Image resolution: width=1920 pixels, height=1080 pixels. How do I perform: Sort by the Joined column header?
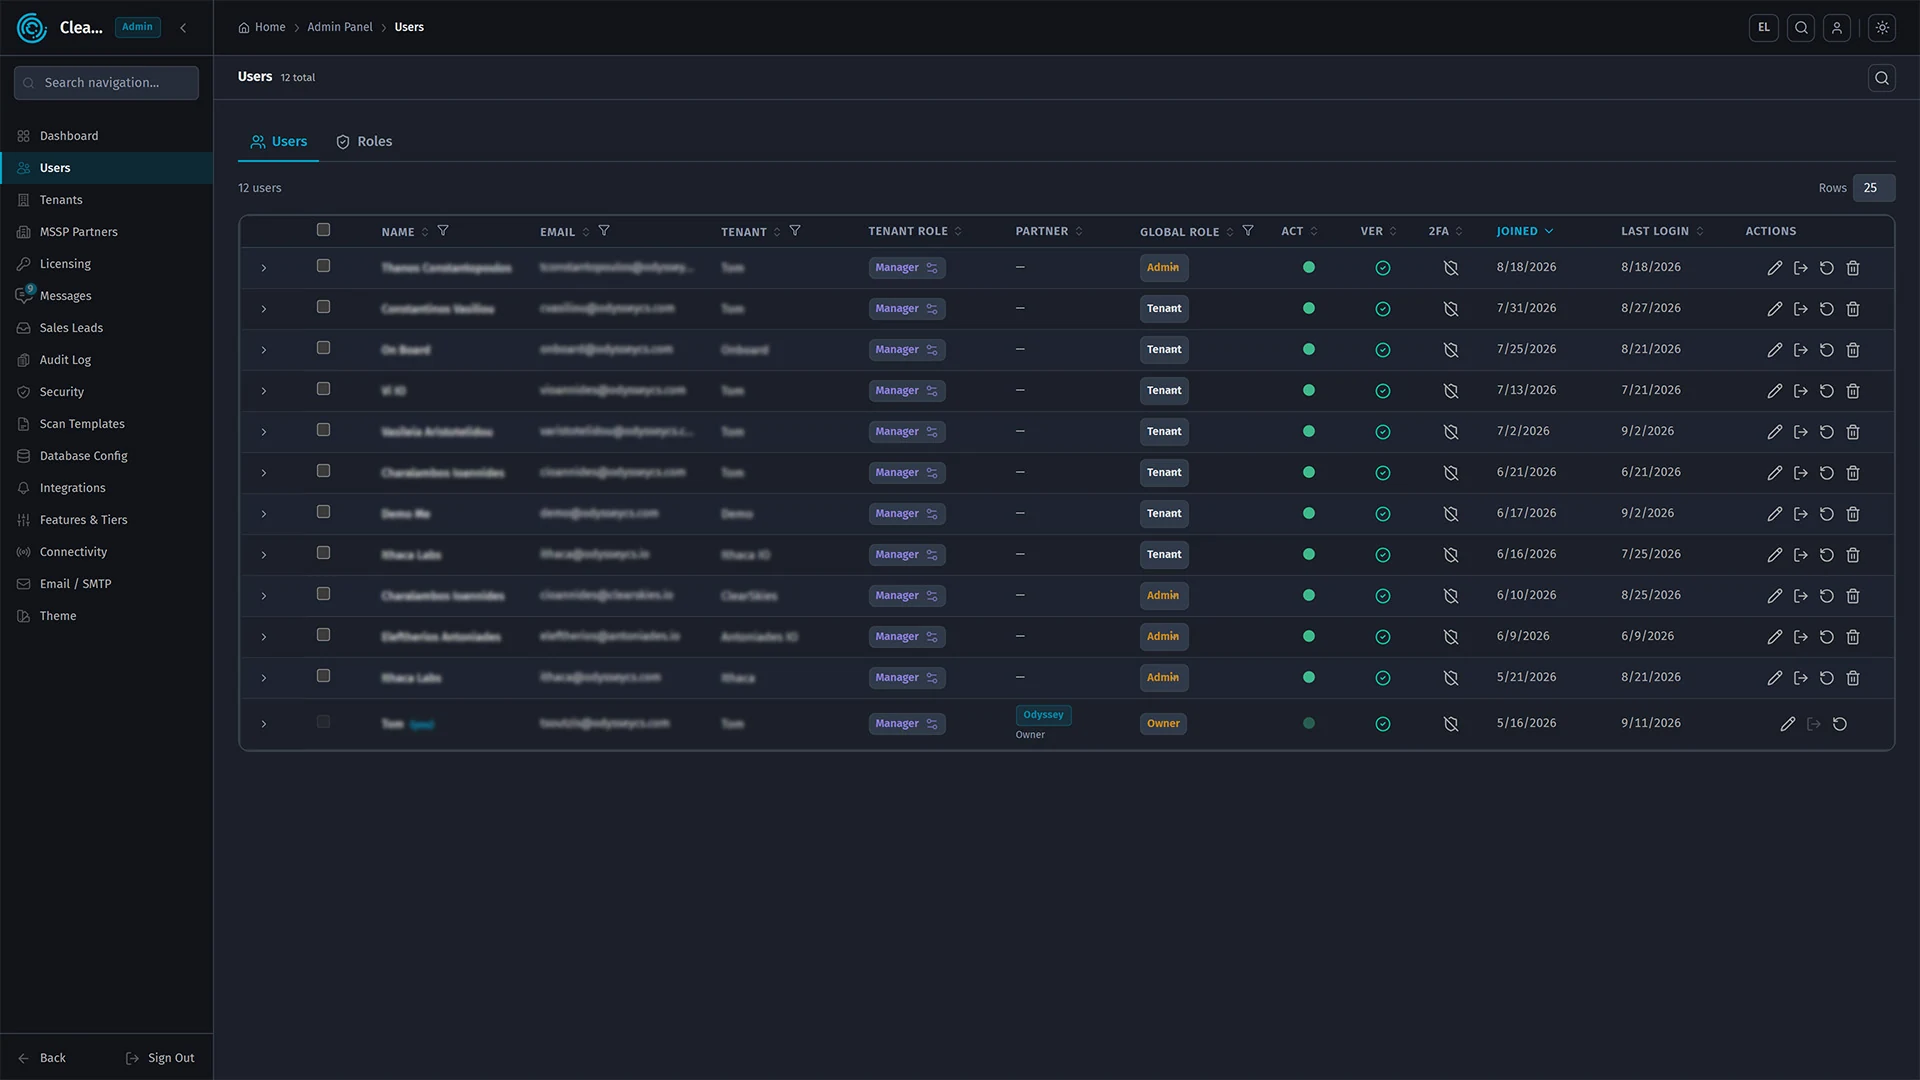tap(1524, 231)
